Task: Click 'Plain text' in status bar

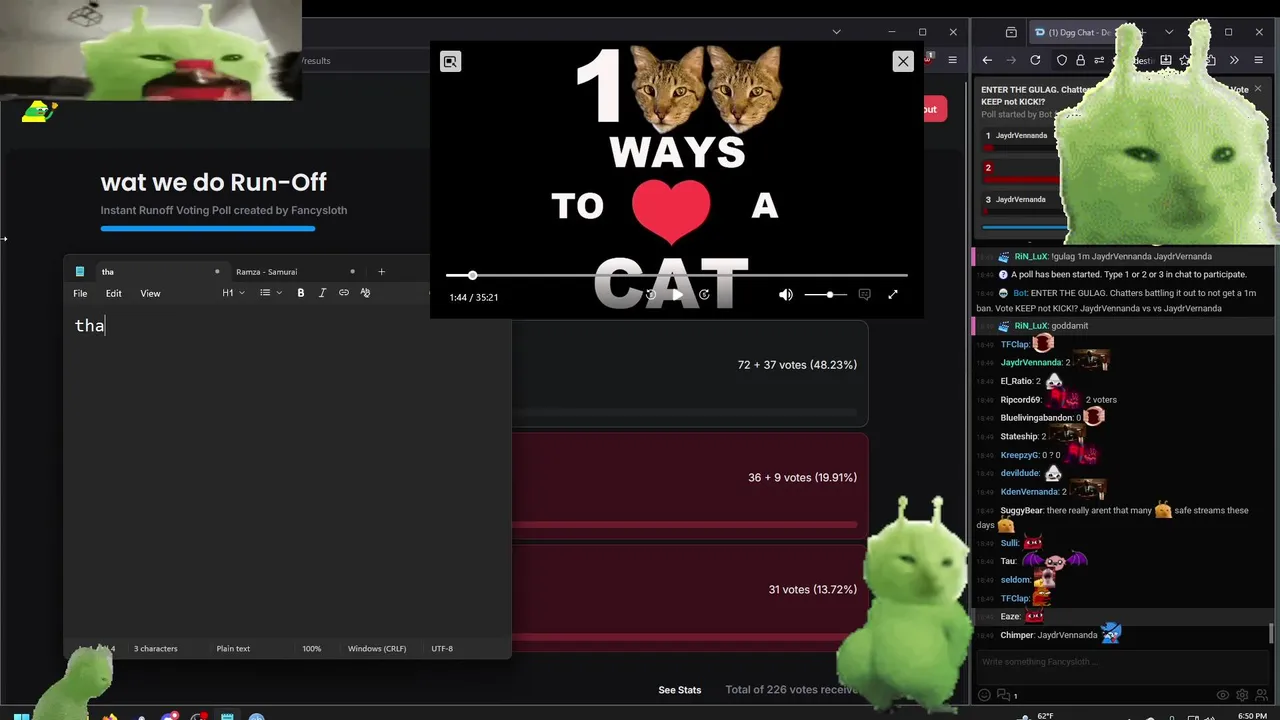Action: (233, 649)
